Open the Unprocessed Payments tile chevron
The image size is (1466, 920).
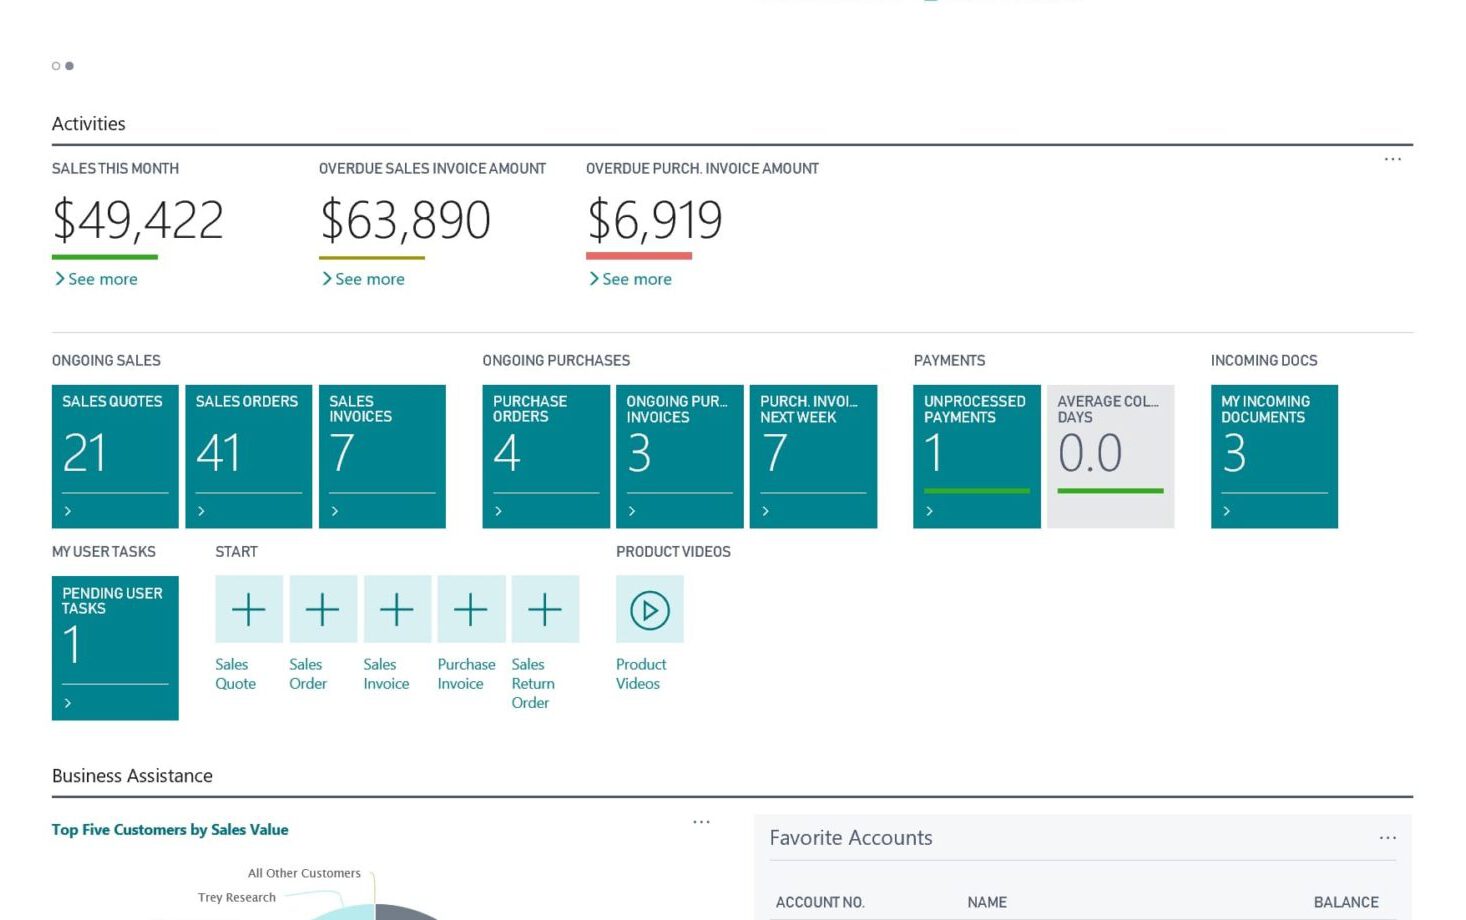click(x=929, y=511)
